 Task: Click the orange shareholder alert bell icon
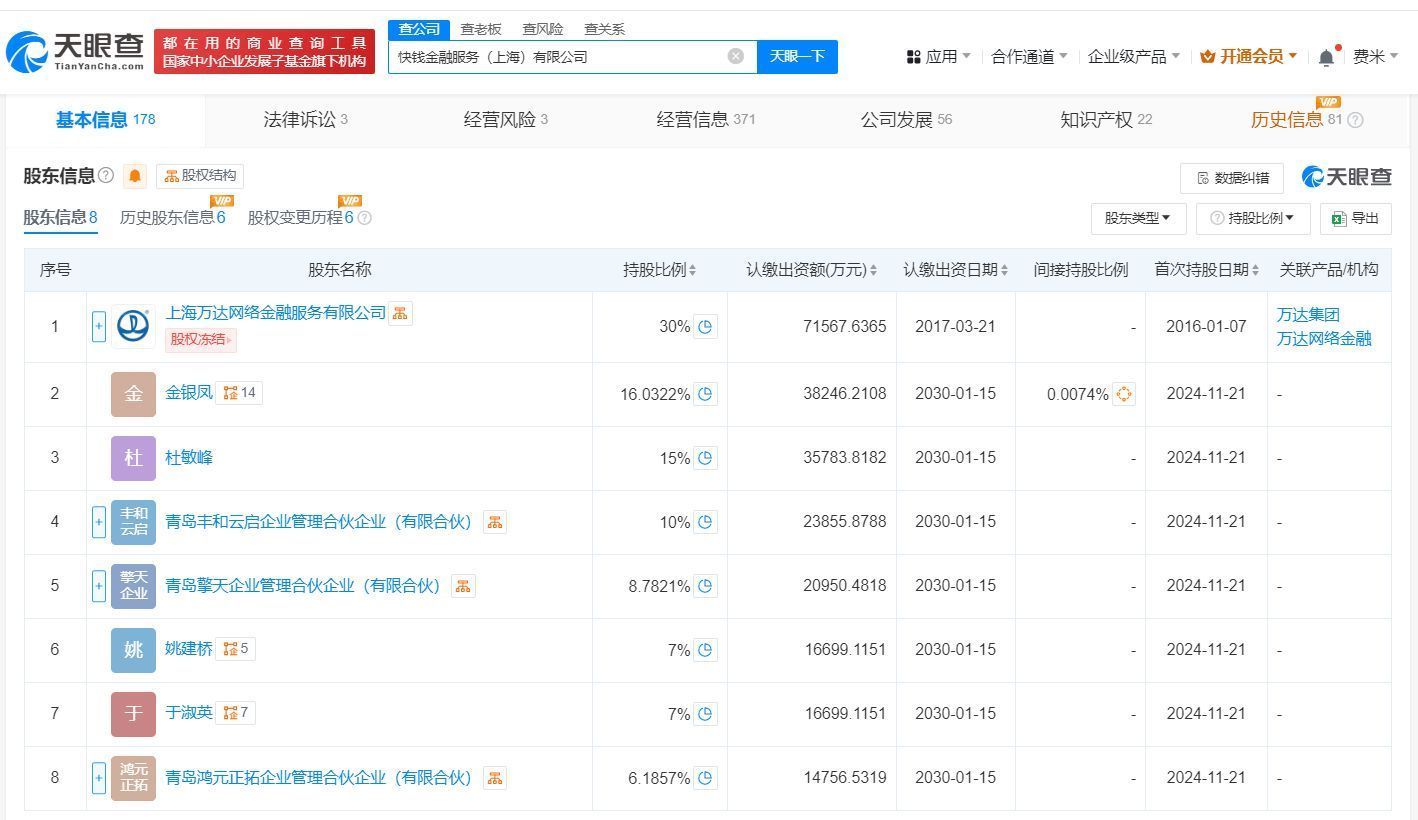[x=135, y=177]
